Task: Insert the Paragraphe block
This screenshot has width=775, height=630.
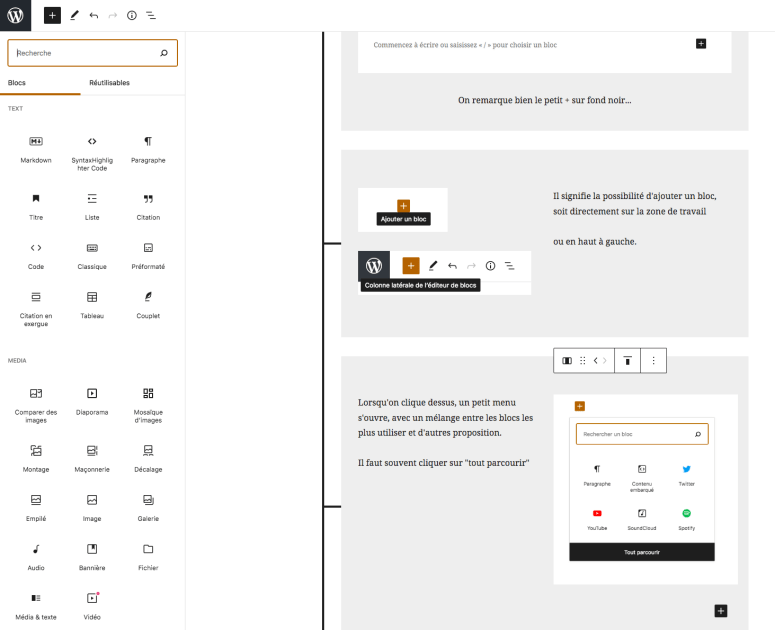Action: pos(148,148)
